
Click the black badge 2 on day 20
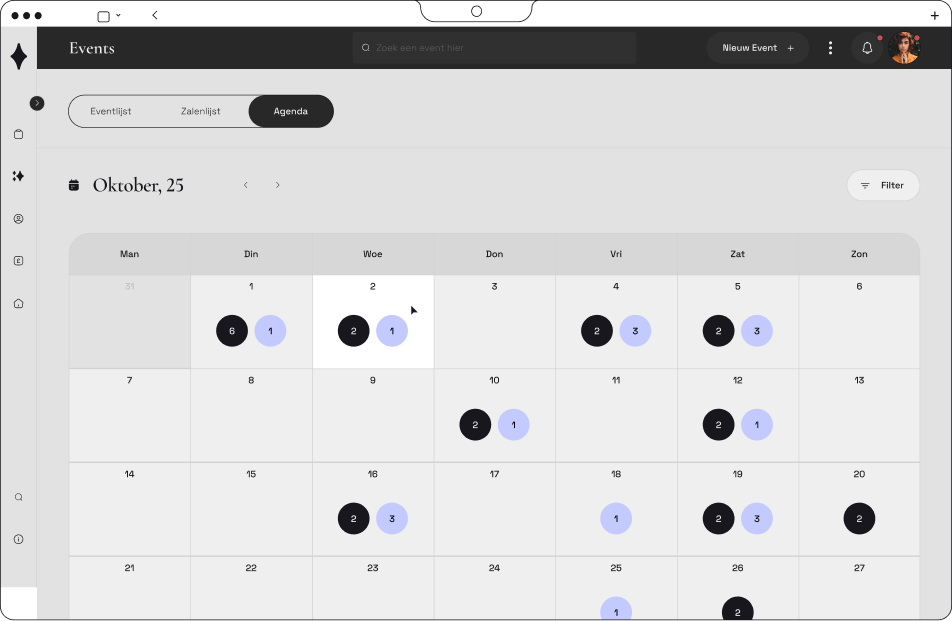859,518
